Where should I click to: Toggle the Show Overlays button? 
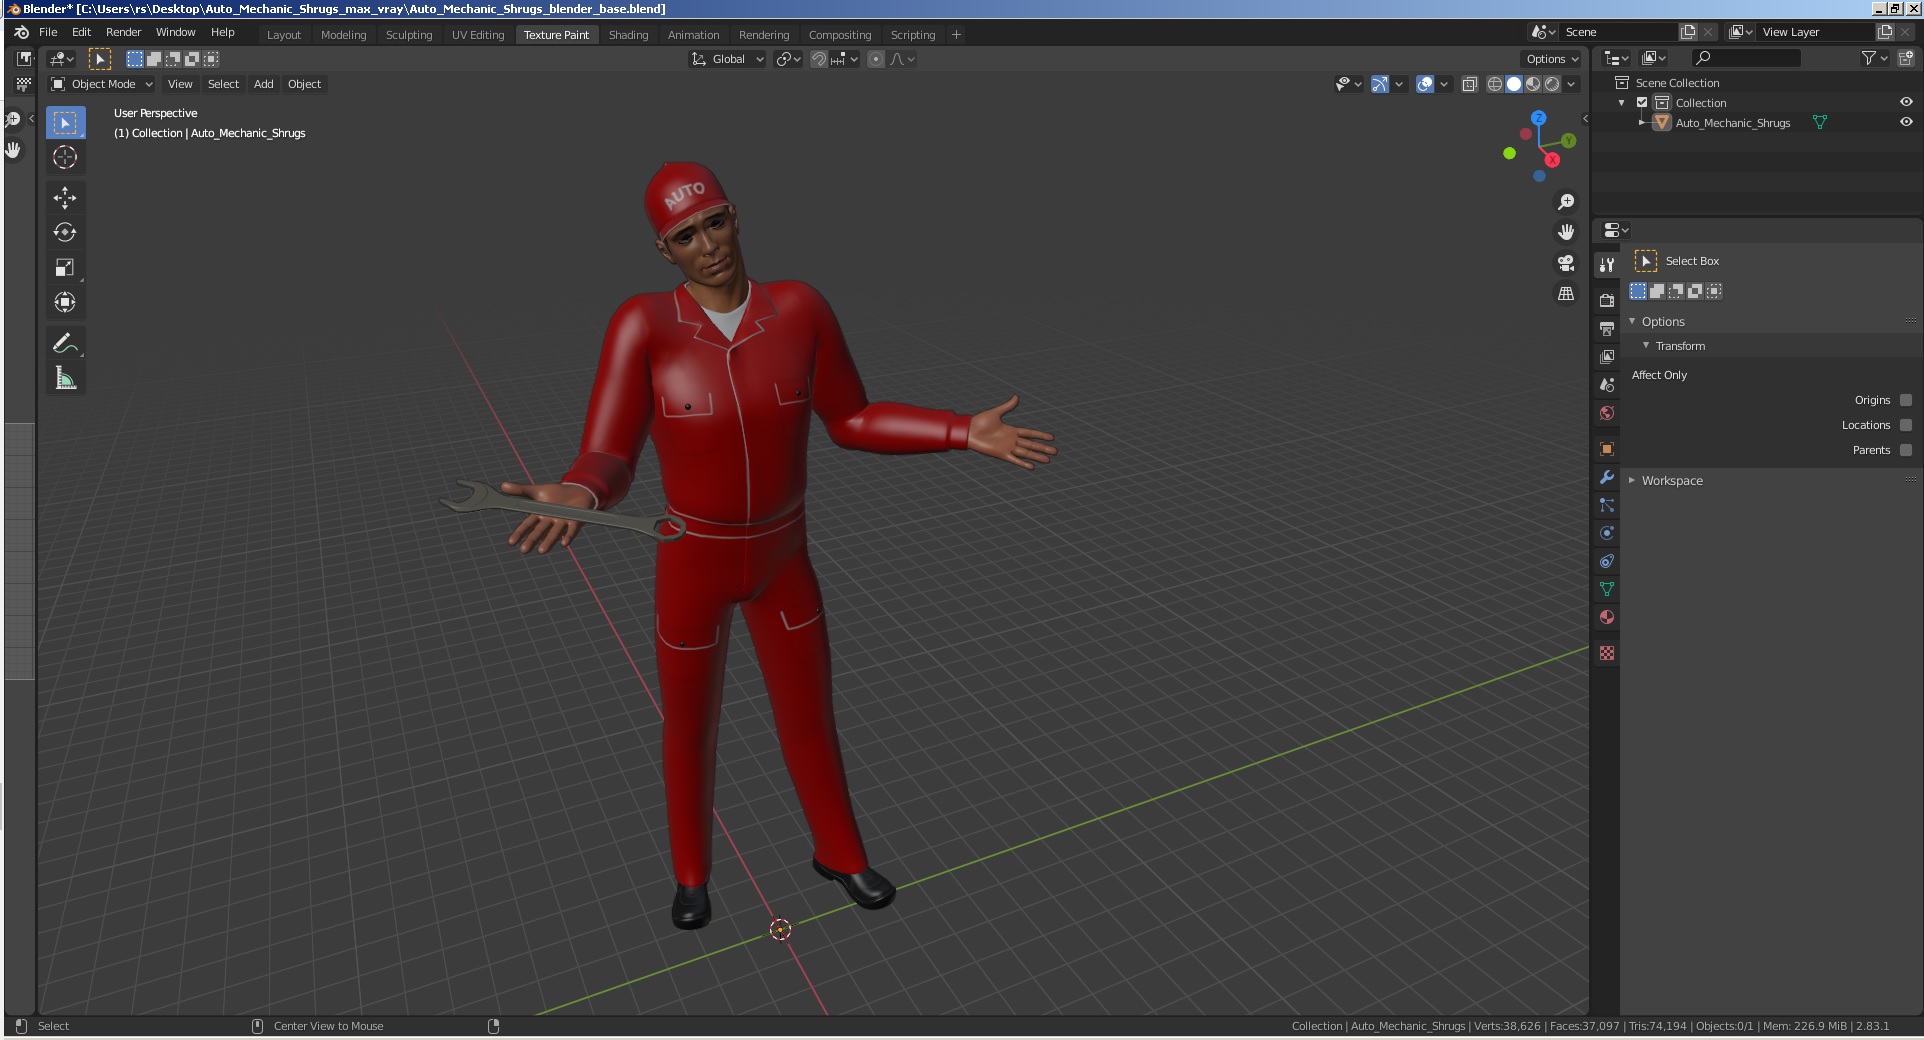pos(1426,85)
